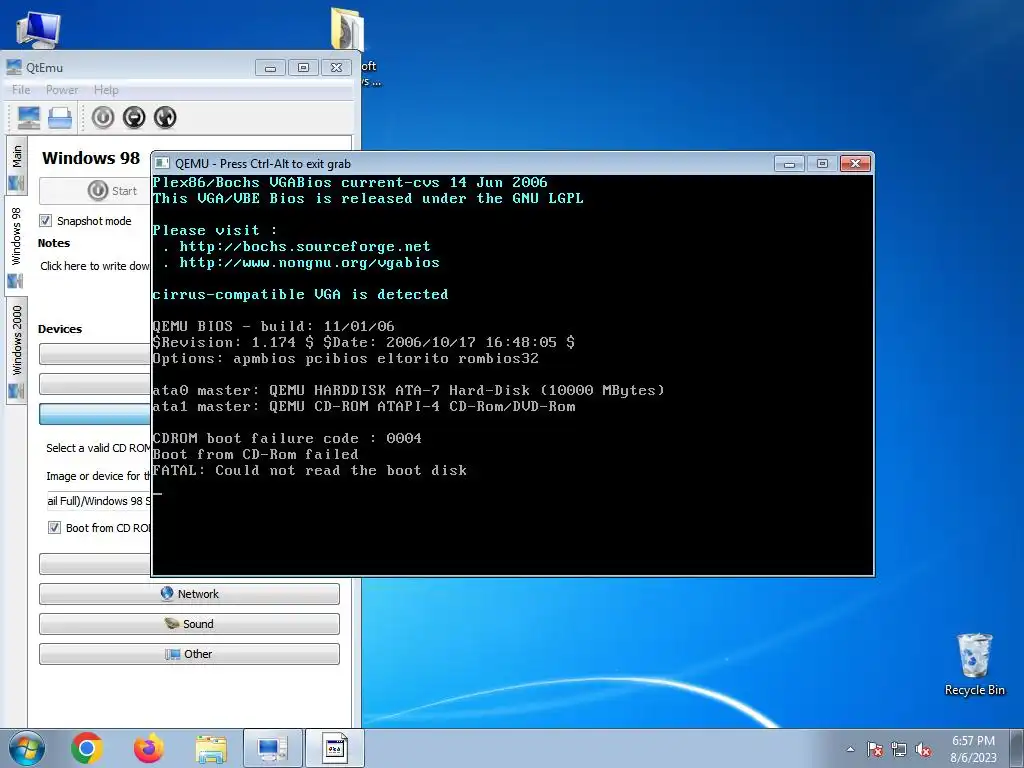Click the 'QEMU BIOS - build: 11/01/06' line
Screen dimensions: 1024x768
click(x=274, y=327)
